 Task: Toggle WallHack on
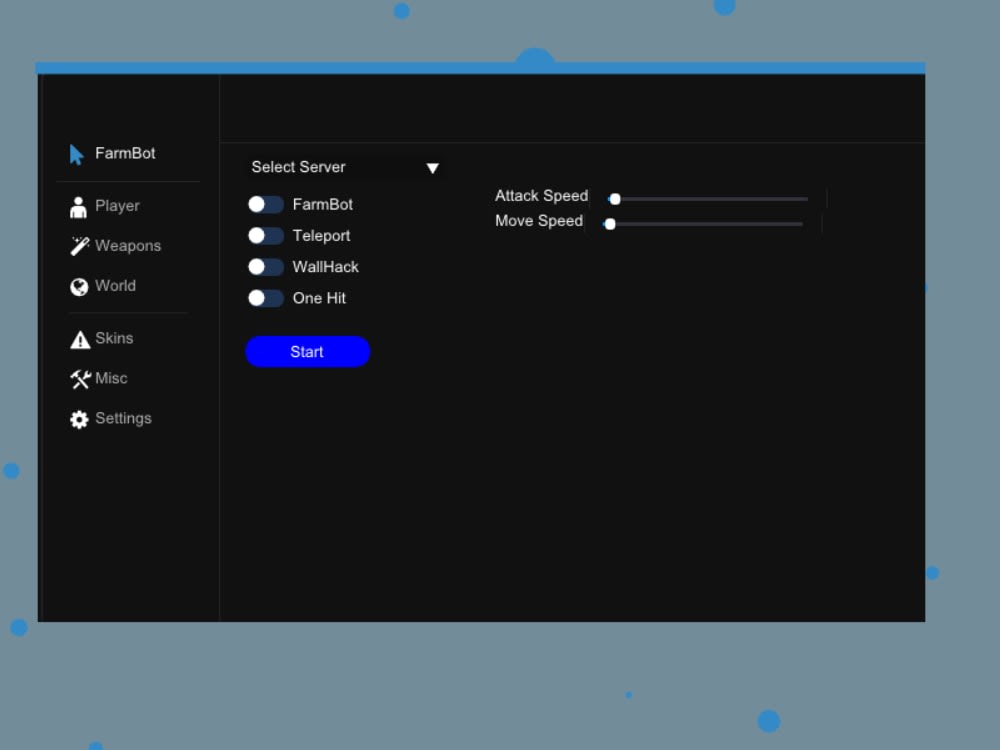[265, 267]
